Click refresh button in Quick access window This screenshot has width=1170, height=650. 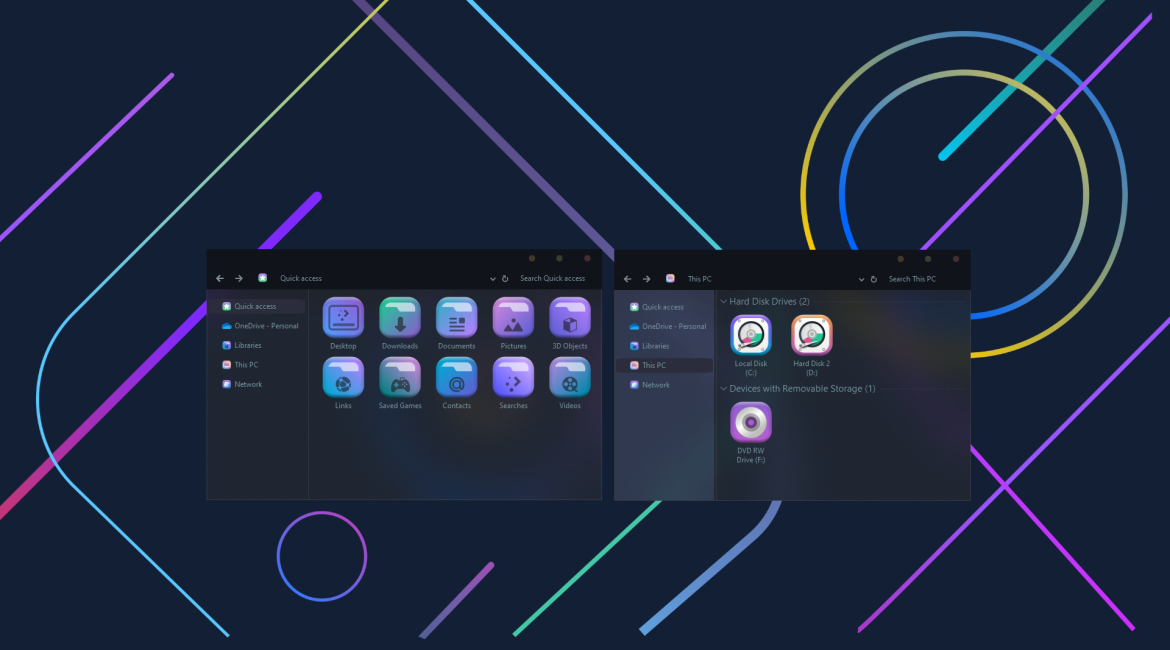click(505, 279)
